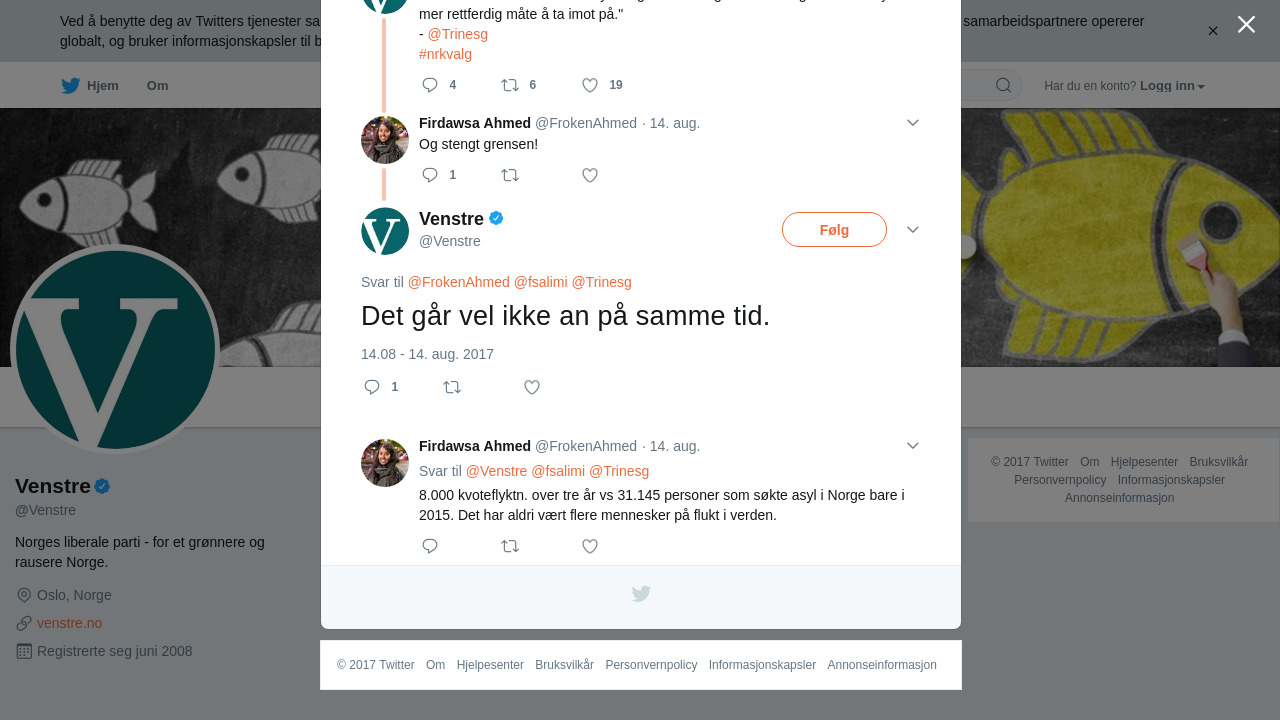Image resolution: width=1280 pixels, height=720 pixels.
Task: Open the venstre.no website link
Action: tap(69, 623)
